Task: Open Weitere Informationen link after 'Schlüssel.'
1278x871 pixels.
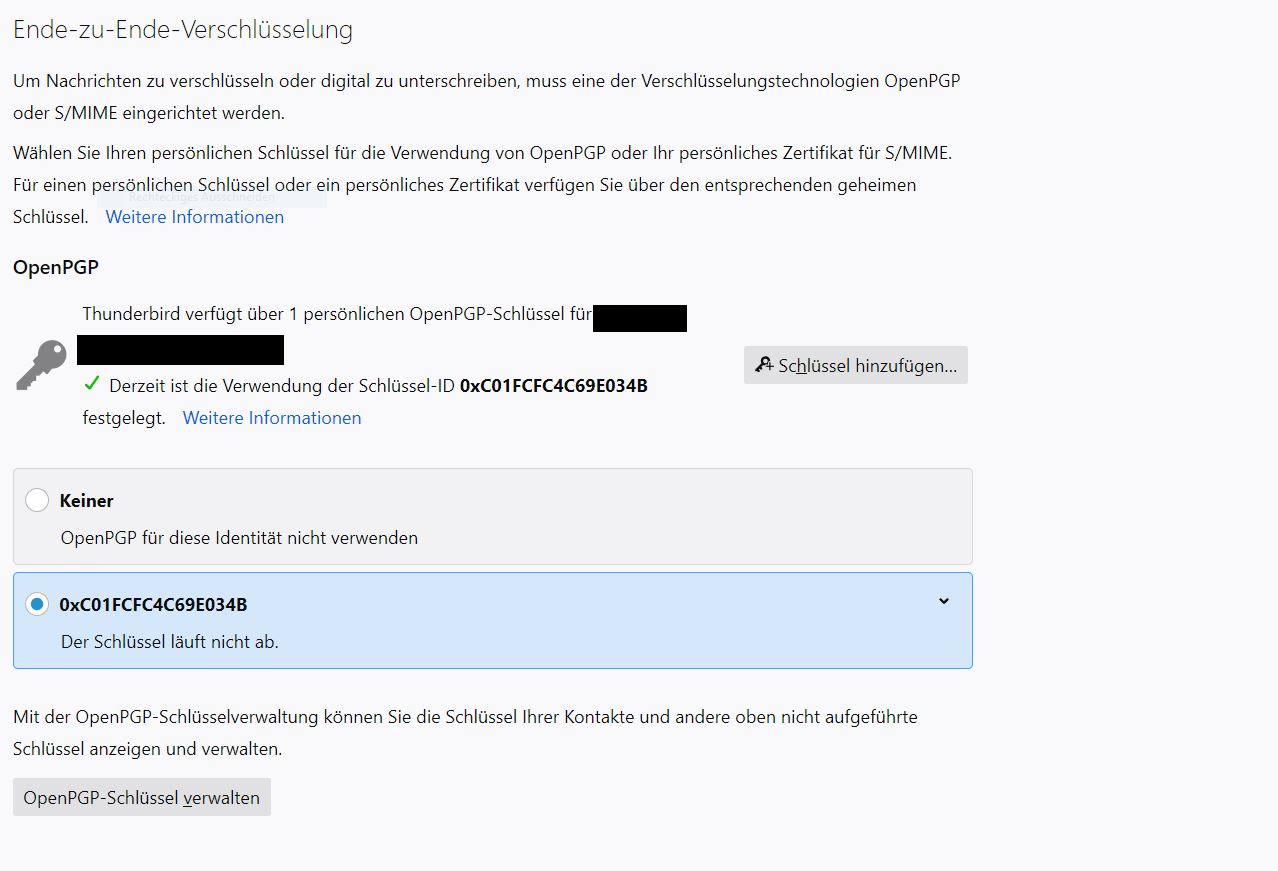Action: [195, 217]
